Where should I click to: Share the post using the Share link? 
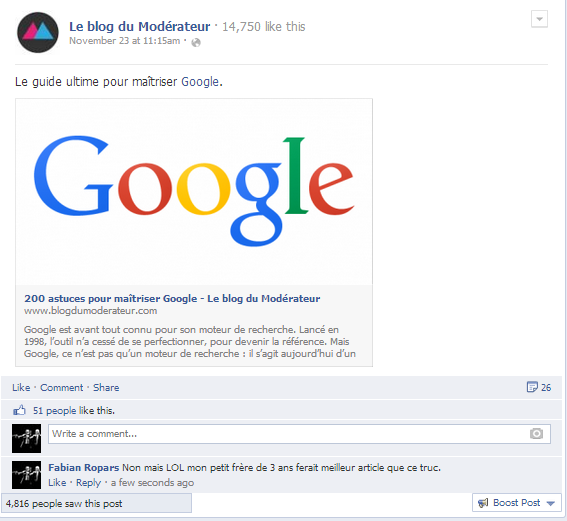pyautogui.click(x=106, y=388)
